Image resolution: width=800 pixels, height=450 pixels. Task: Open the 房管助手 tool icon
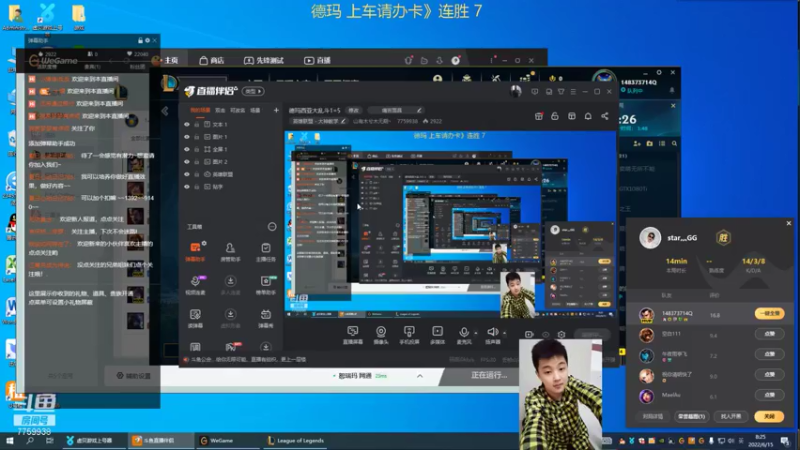pos(230,252)
